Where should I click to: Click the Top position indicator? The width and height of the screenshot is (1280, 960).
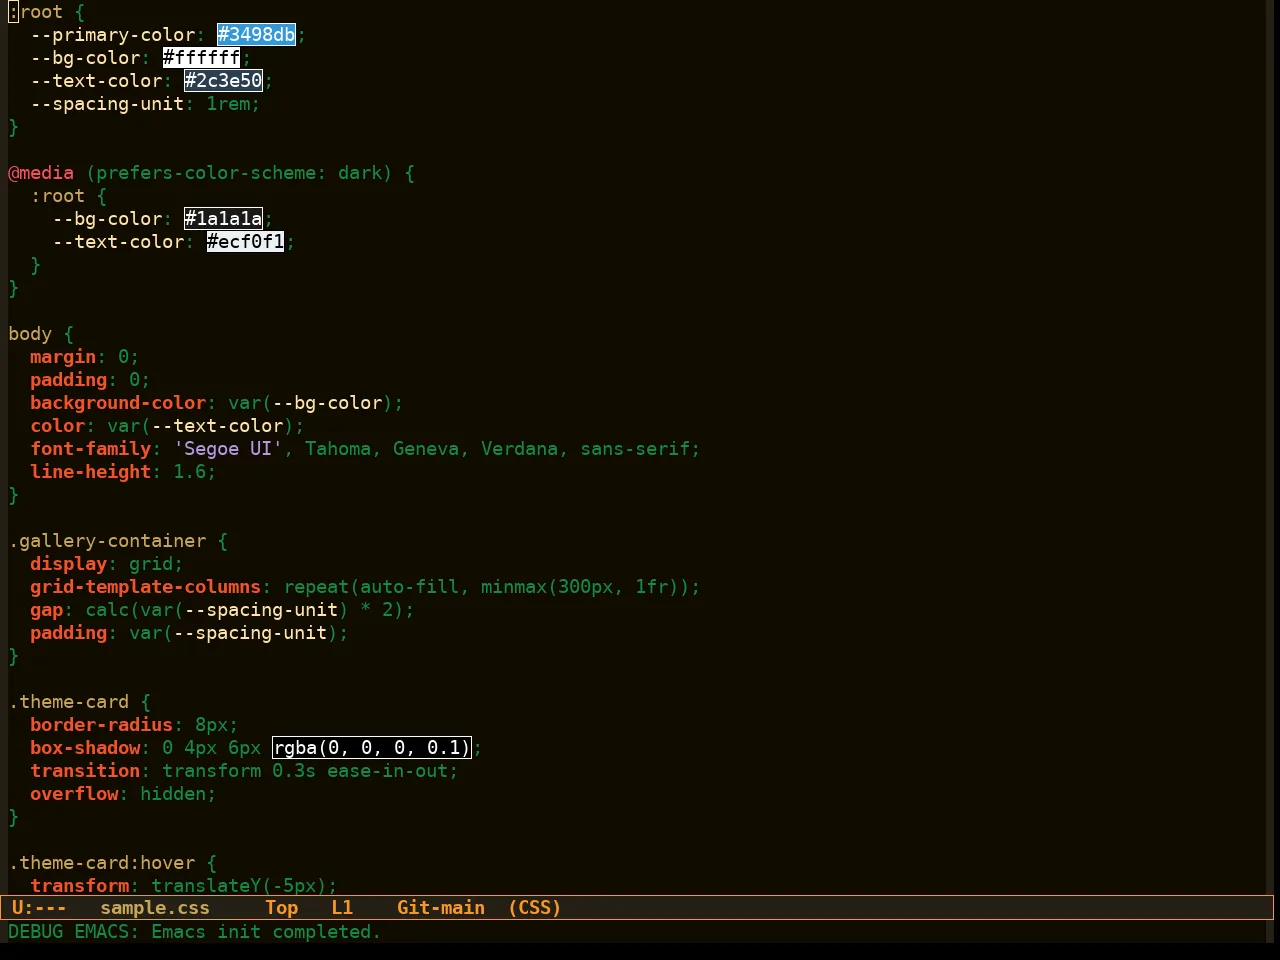pos(282,908)
